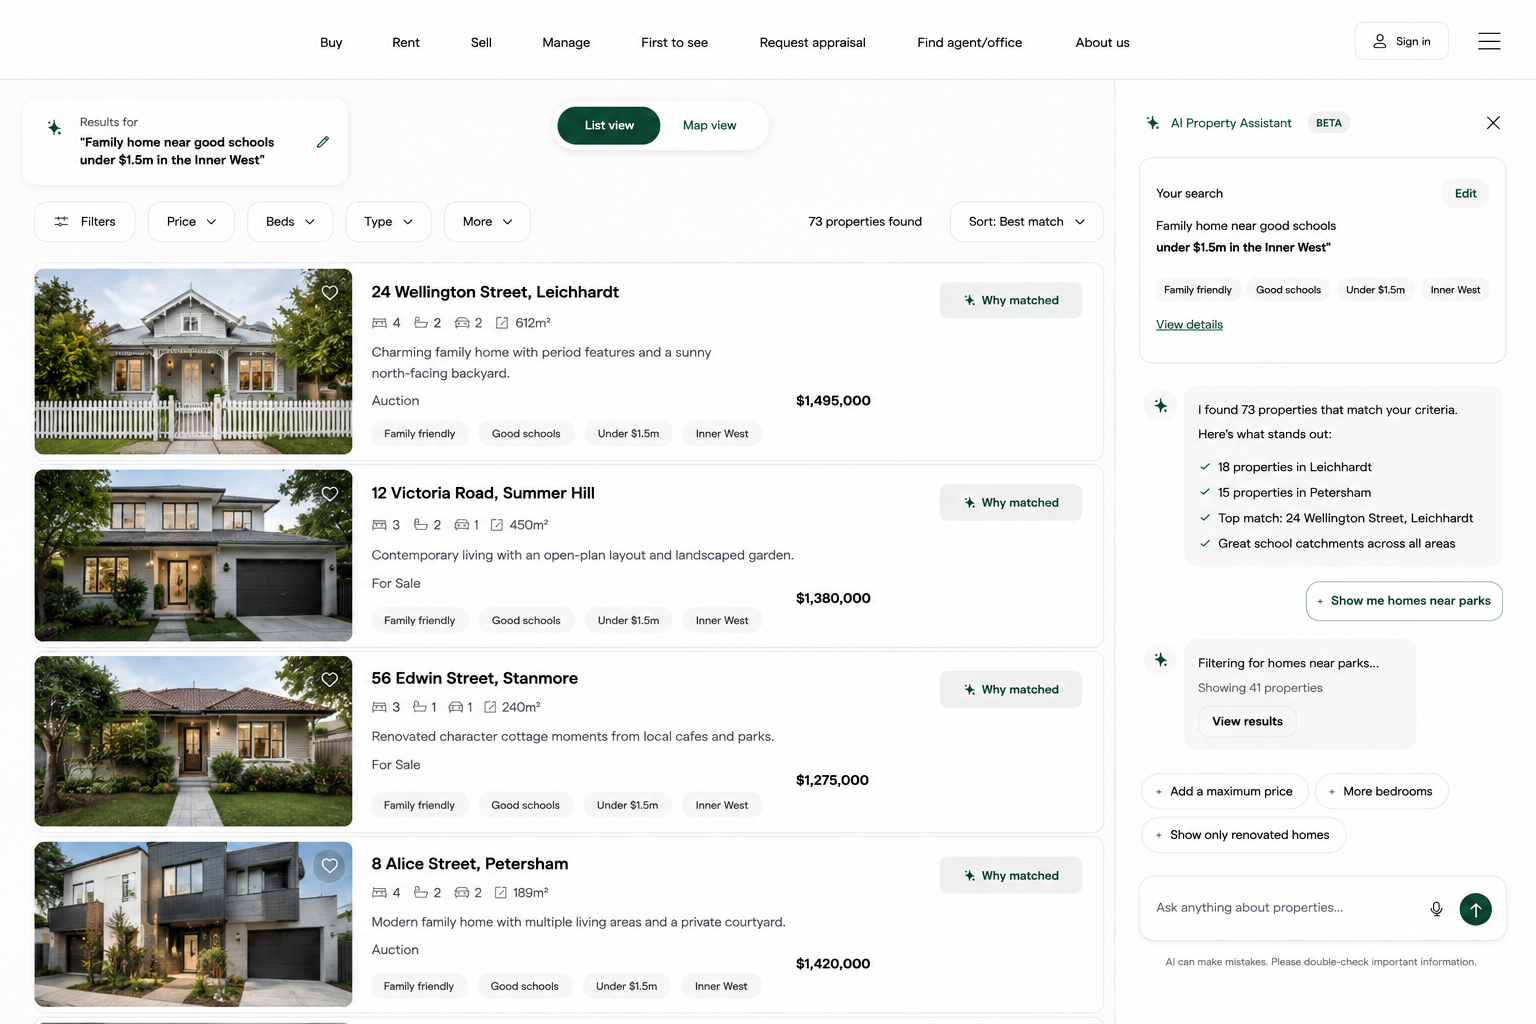
Task: Open Manage navigation item
Action: 566,42
